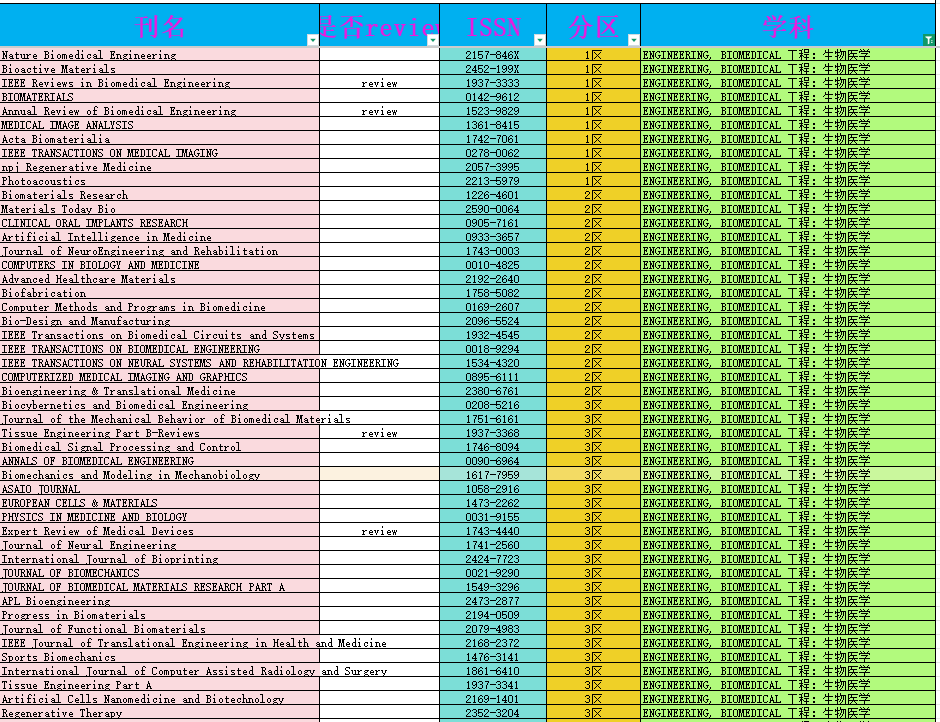Select the 学科 header cell
Screen dimensions: 940x722
(788, 25)
